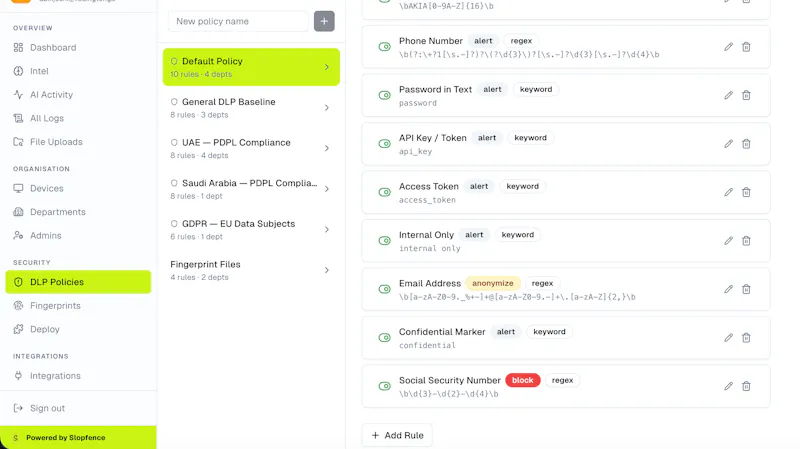Open Integrations page
The image size is (800, 449).
click(78, 376)
